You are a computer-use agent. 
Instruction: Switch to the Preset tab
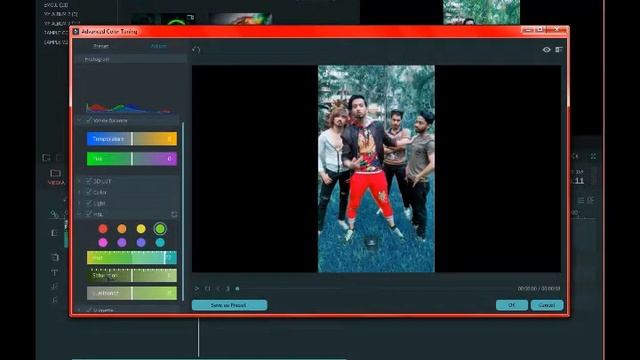(101, 46)
